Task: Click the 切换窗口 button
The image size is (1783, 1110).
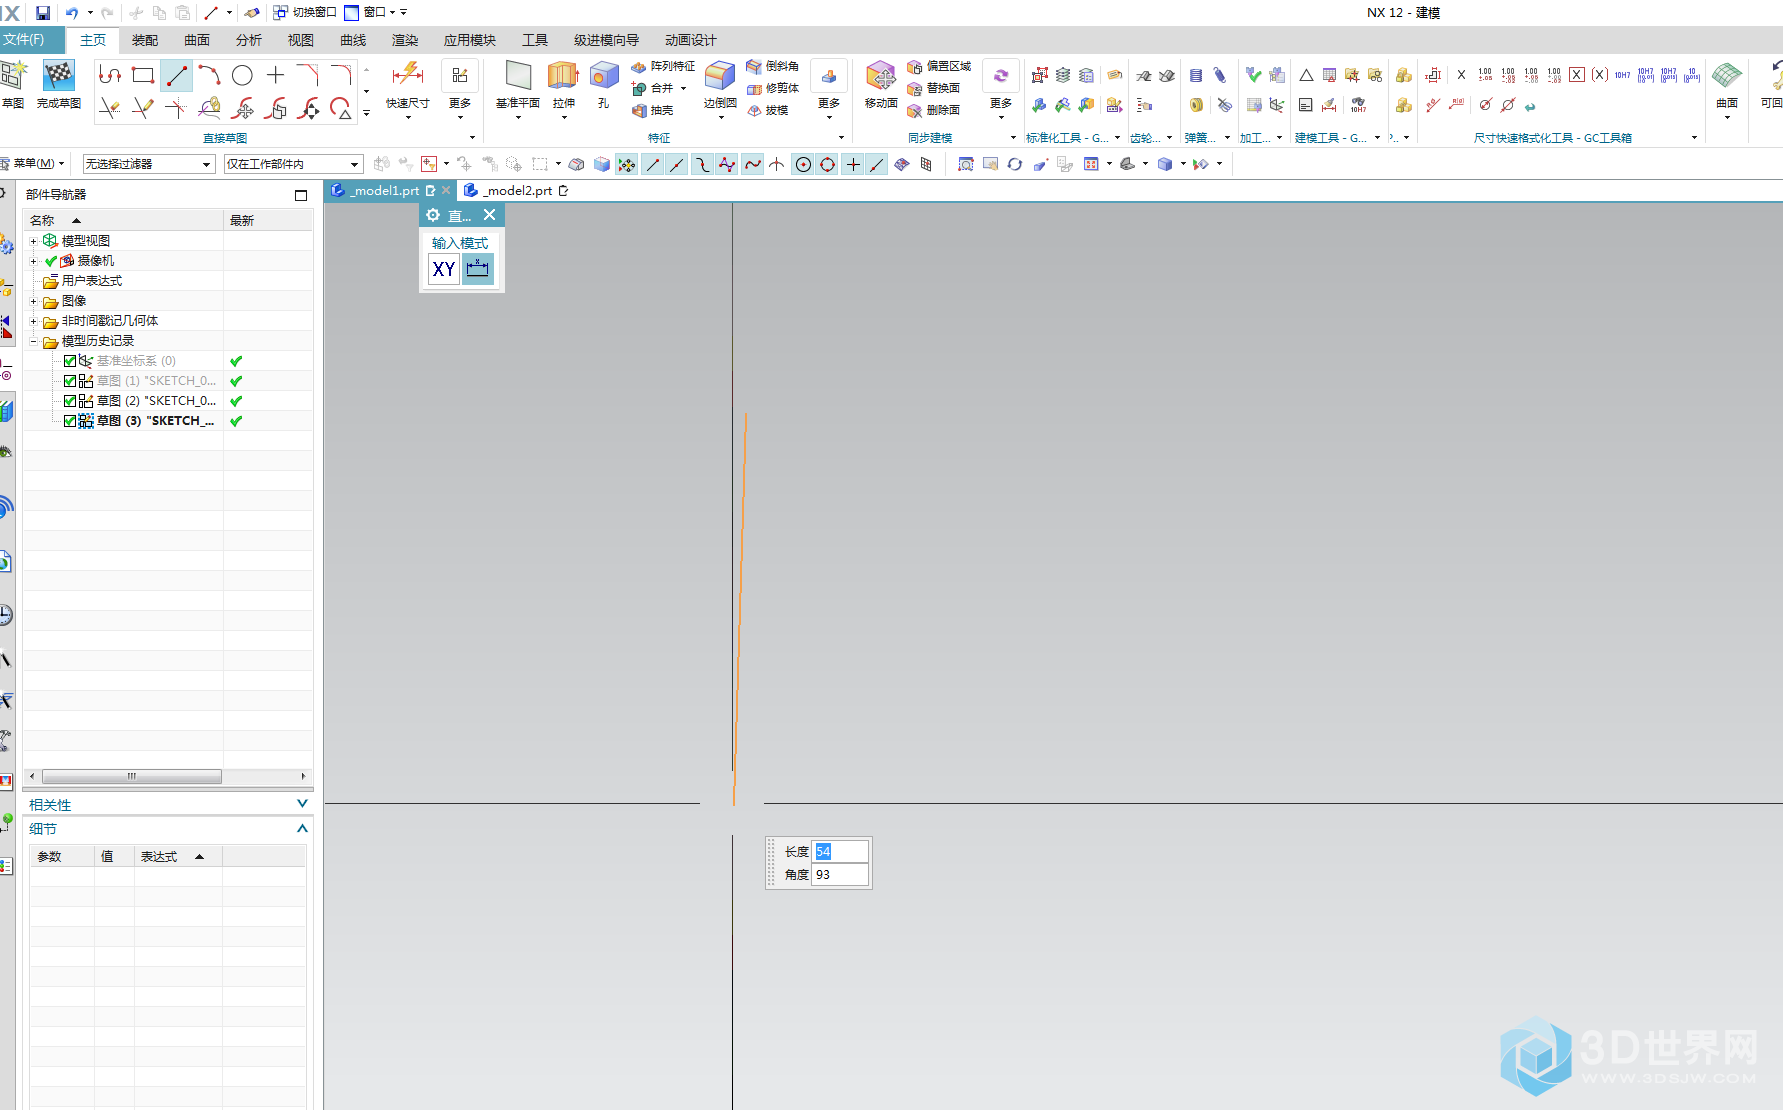Action: 305,12
